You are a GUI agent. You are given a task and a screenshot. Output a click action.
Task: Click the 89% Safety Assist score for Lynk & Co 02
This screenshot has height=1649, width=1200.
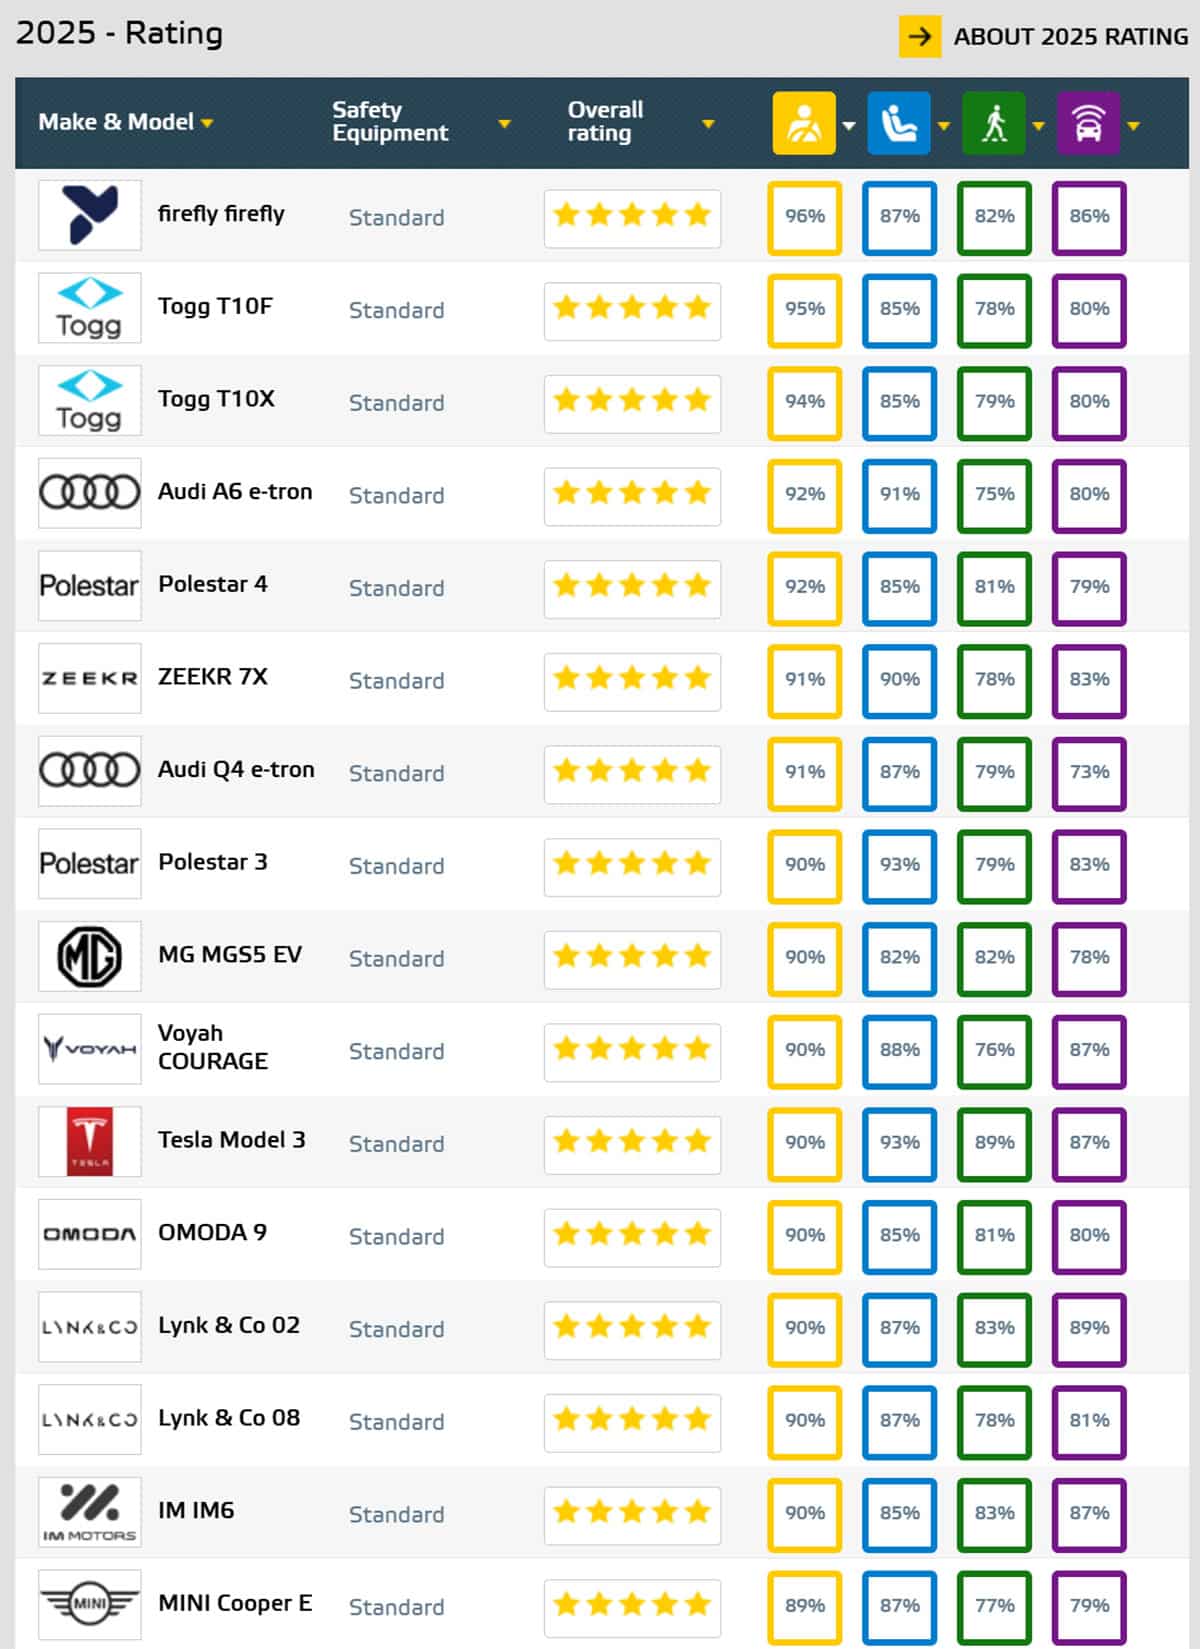[x=1089, y=1328]
